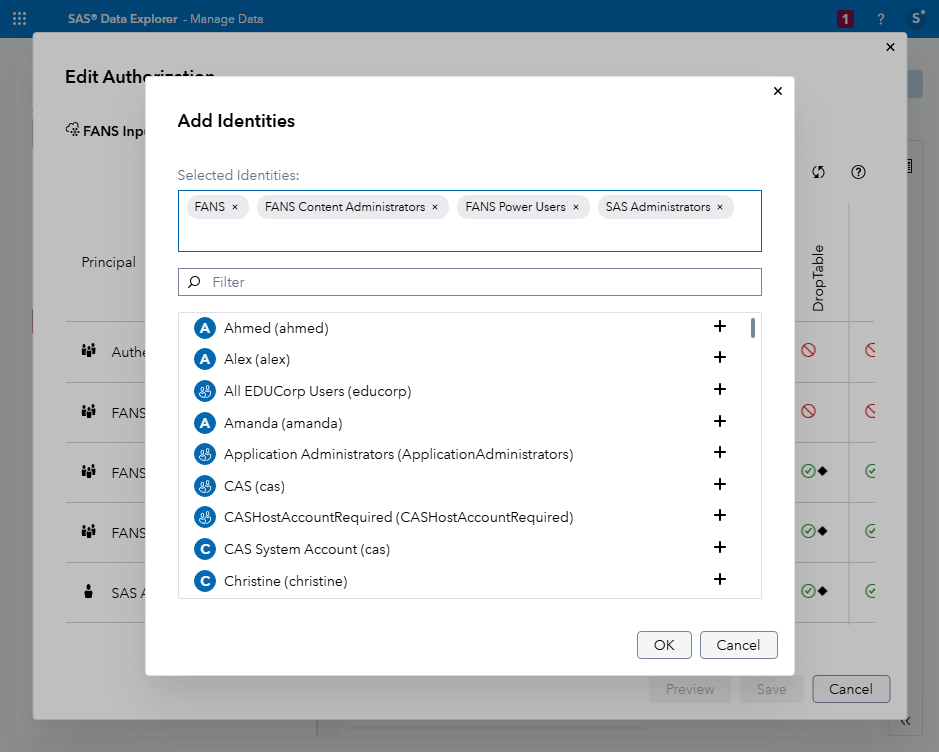Confirm identities with the OK button

point(664,645)
